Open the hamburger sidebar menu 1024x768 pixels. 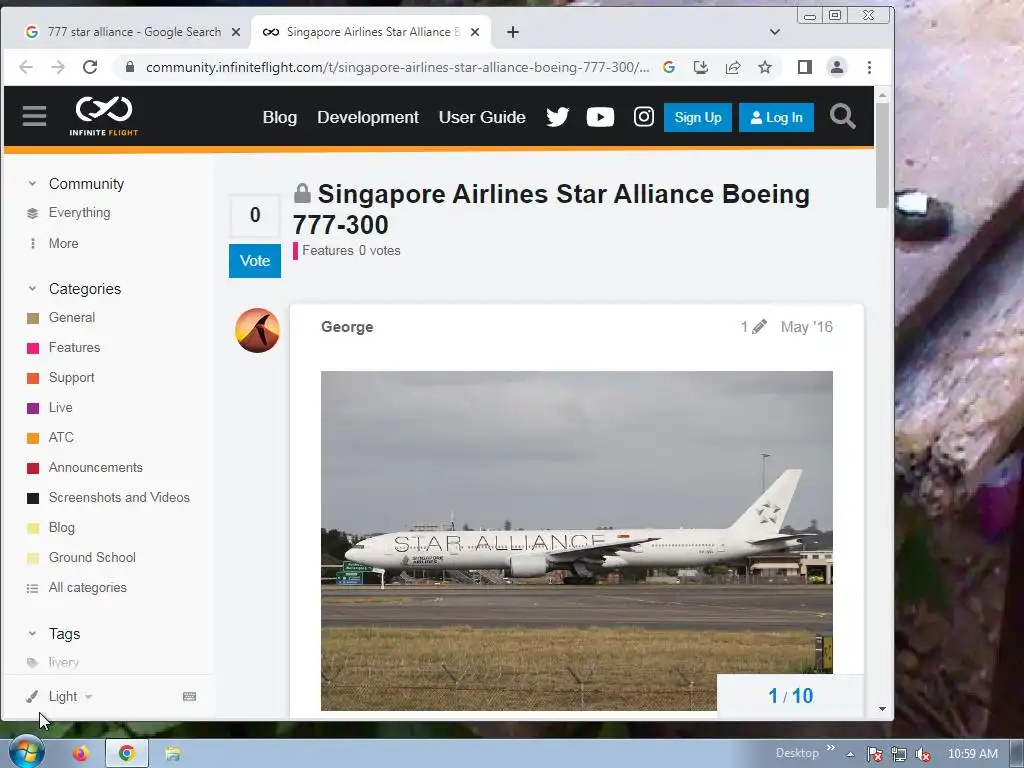[34, 116]
